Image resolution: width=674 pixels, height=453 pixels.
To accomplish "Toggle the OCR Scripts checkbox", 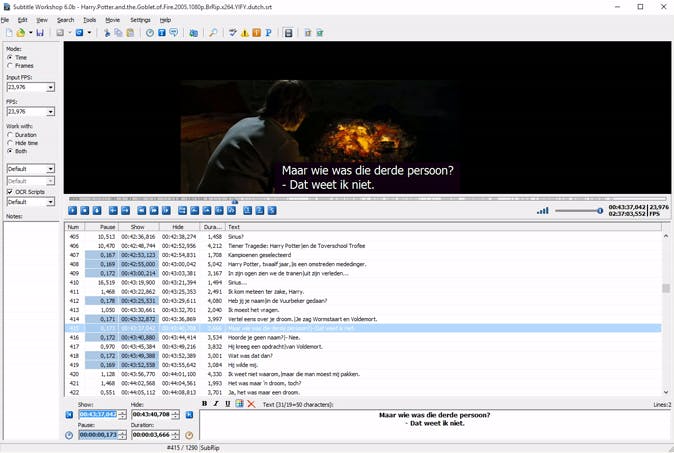I will pyautogui.click(x=10, y=191).
